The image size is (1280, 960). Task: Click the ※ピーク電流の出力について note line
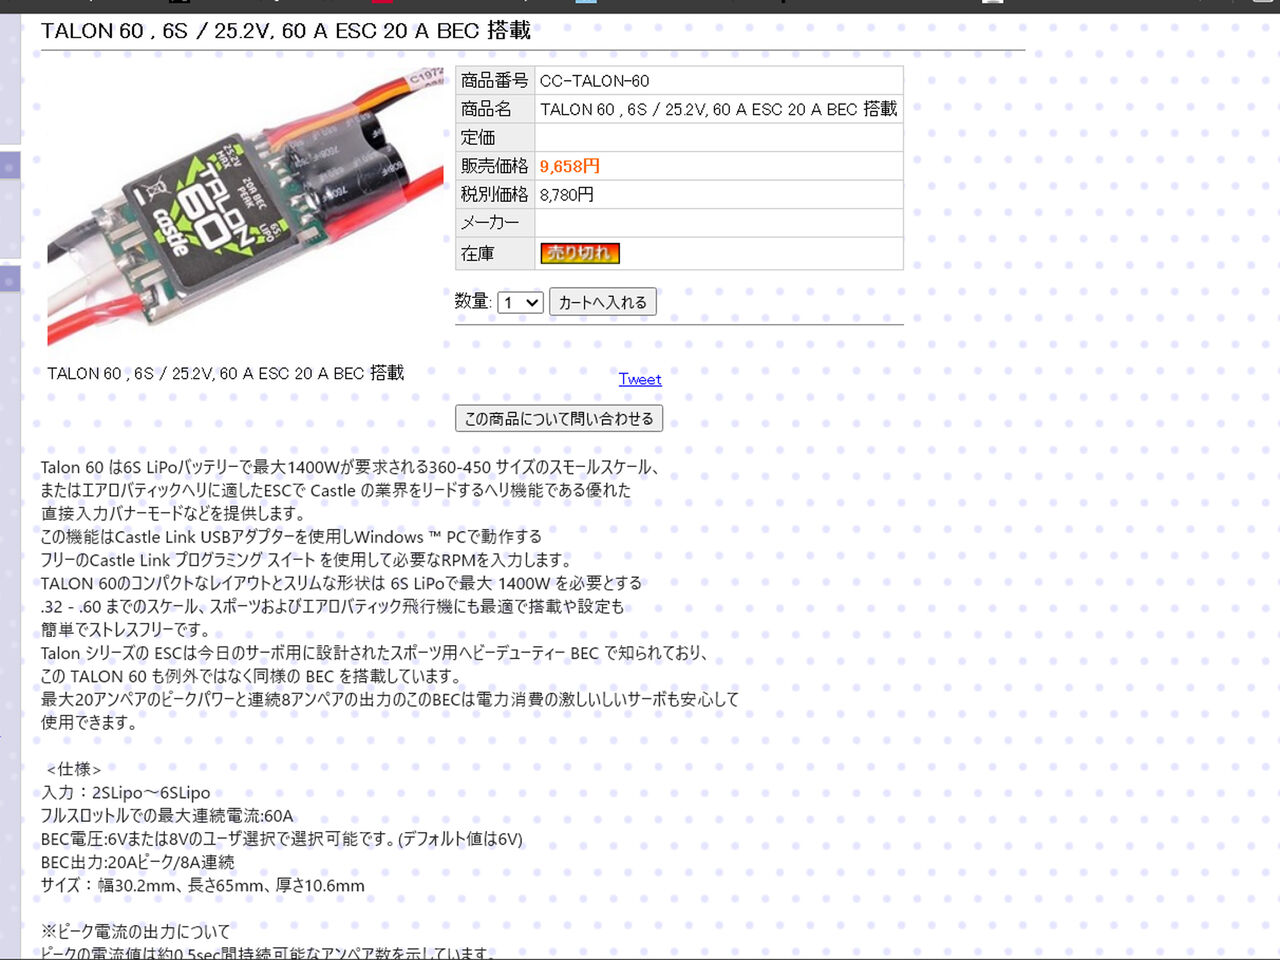(136, 932)
